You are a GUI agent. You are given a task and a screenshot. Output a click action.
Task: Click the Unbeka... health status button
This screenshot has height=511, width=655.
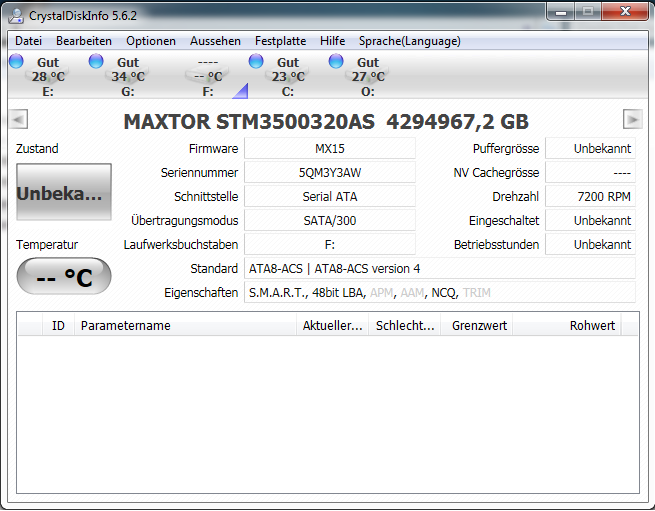(64, 192)
